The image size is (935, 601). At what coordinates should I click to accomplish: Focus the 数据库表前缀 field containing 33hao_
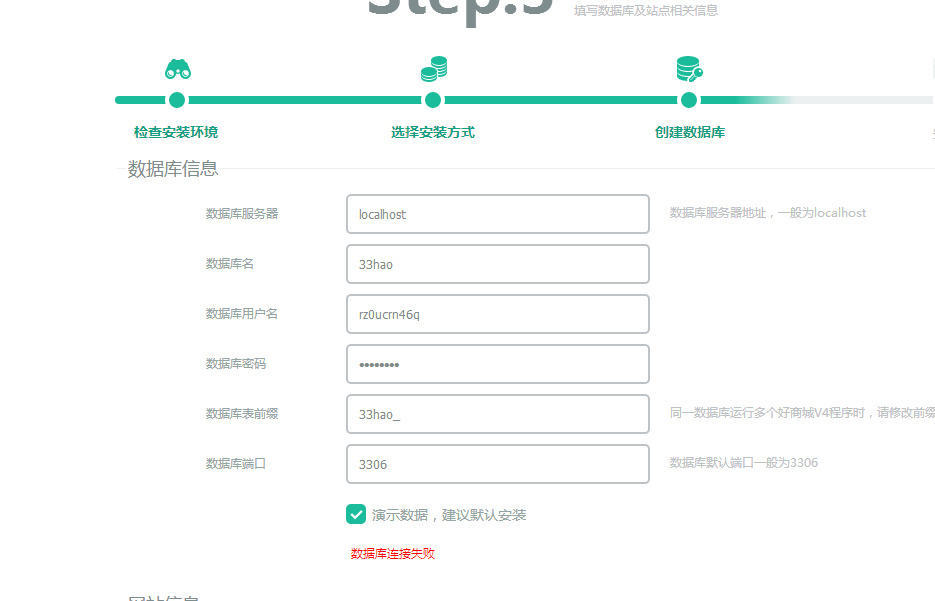pos(498,414)
